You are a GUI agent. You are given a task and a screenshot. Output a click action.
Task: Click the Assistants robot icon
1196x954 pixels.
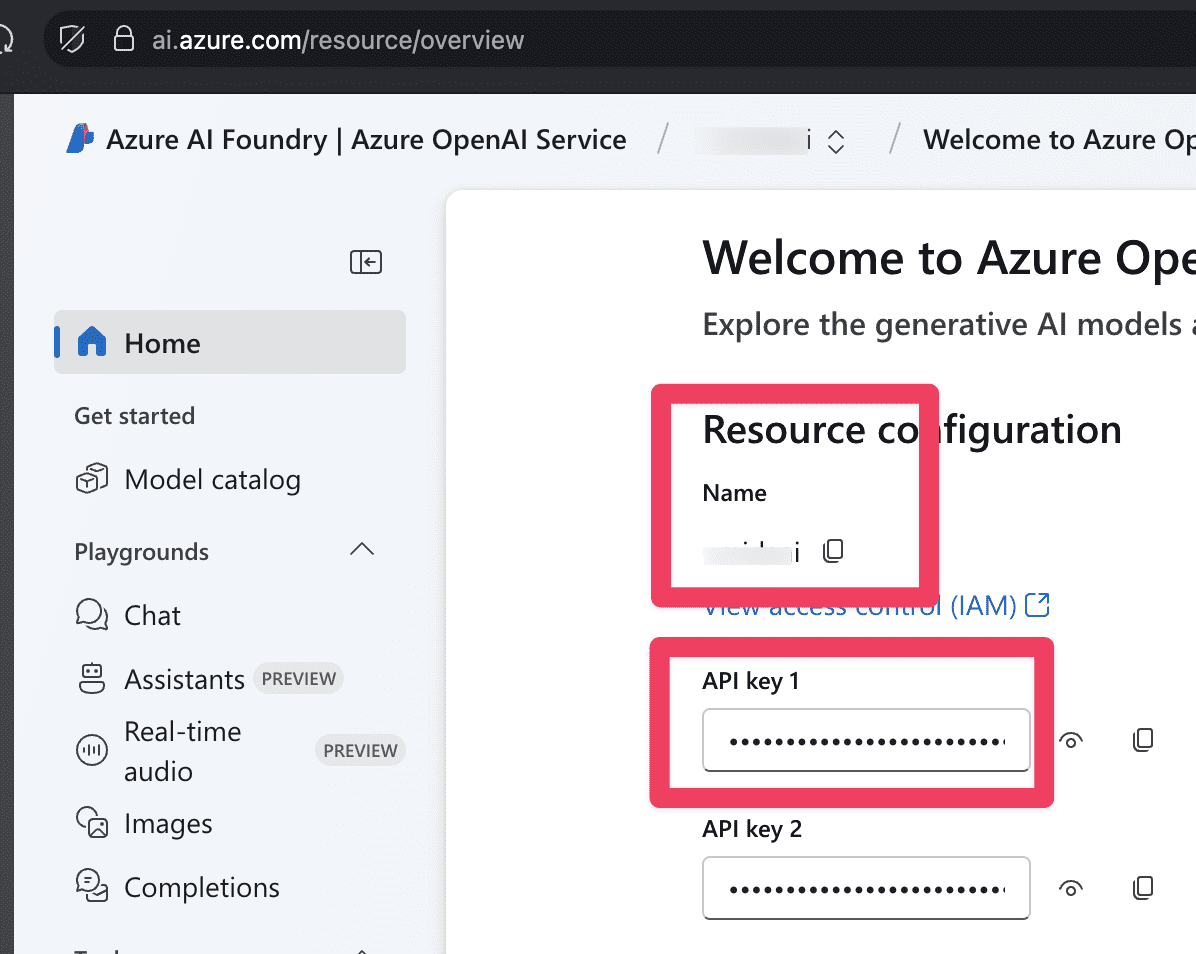[92, 679]
